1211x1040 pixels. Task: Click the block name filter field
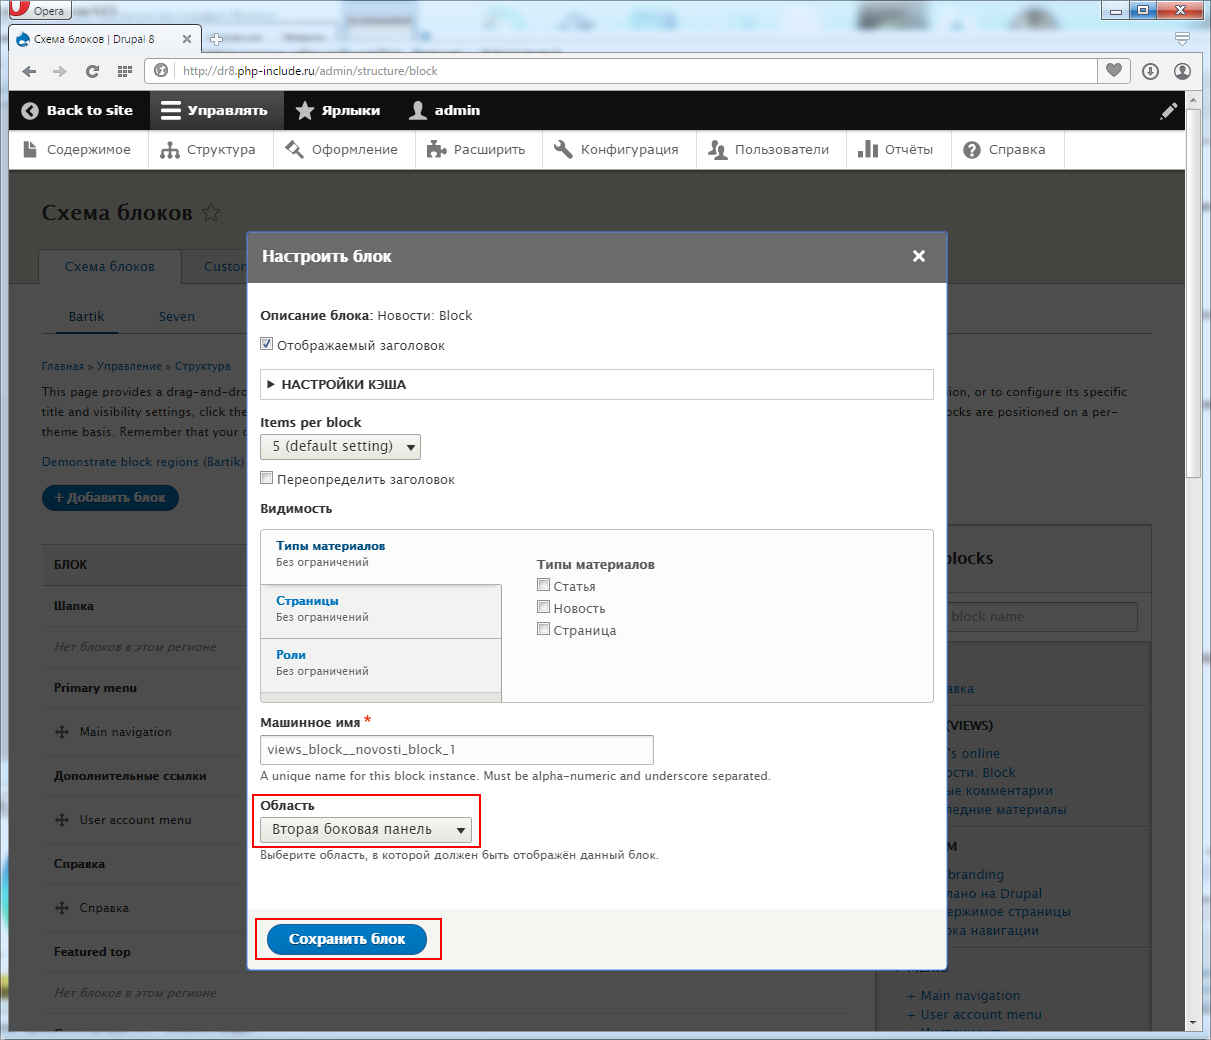coord(1040,617)
